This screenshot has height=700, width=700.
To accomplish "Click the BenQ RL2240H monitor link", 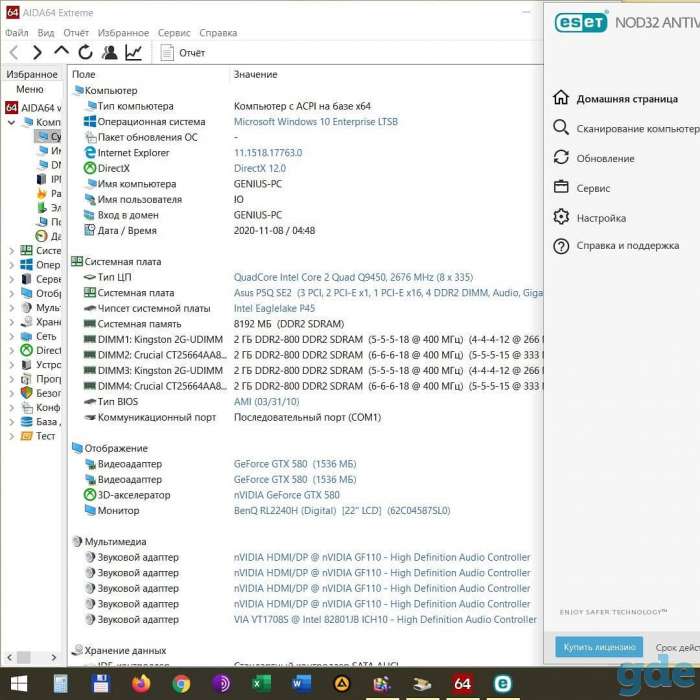I will (x=342, y=511).
